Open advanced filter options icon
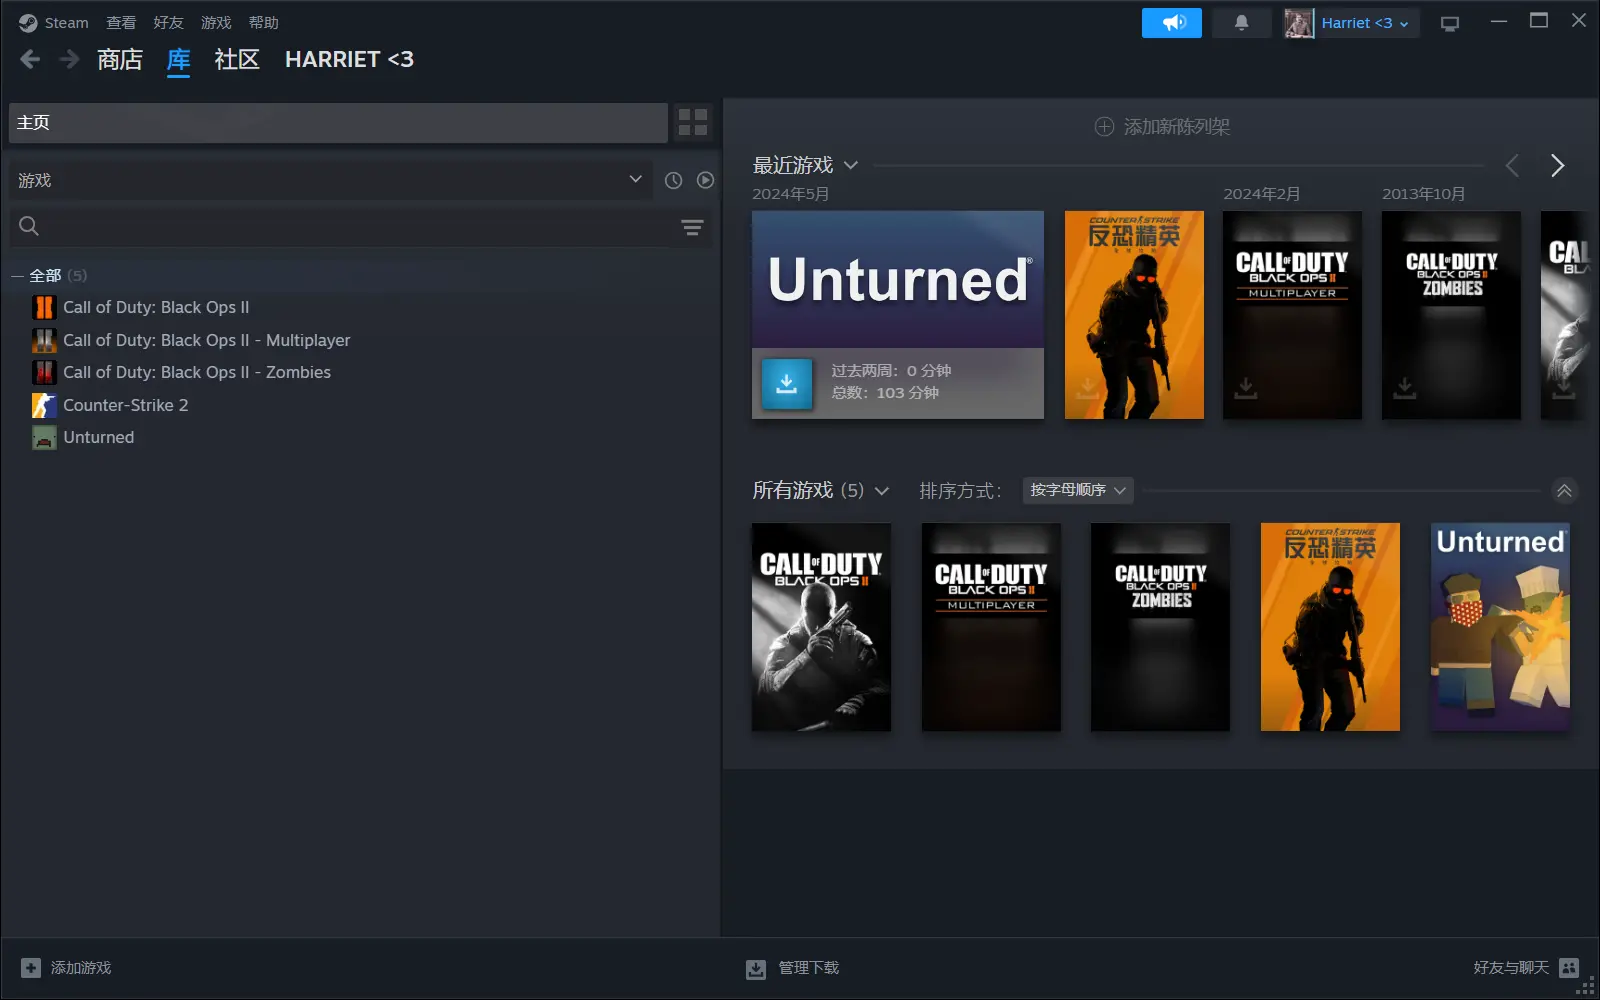The image size is (1600, 1000). (x=692, y=227)
